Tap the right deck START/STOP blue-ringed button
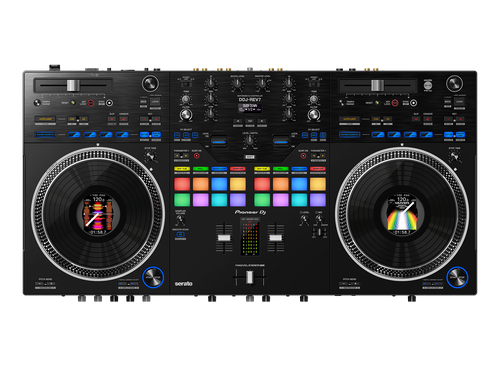 coord(457,277)
